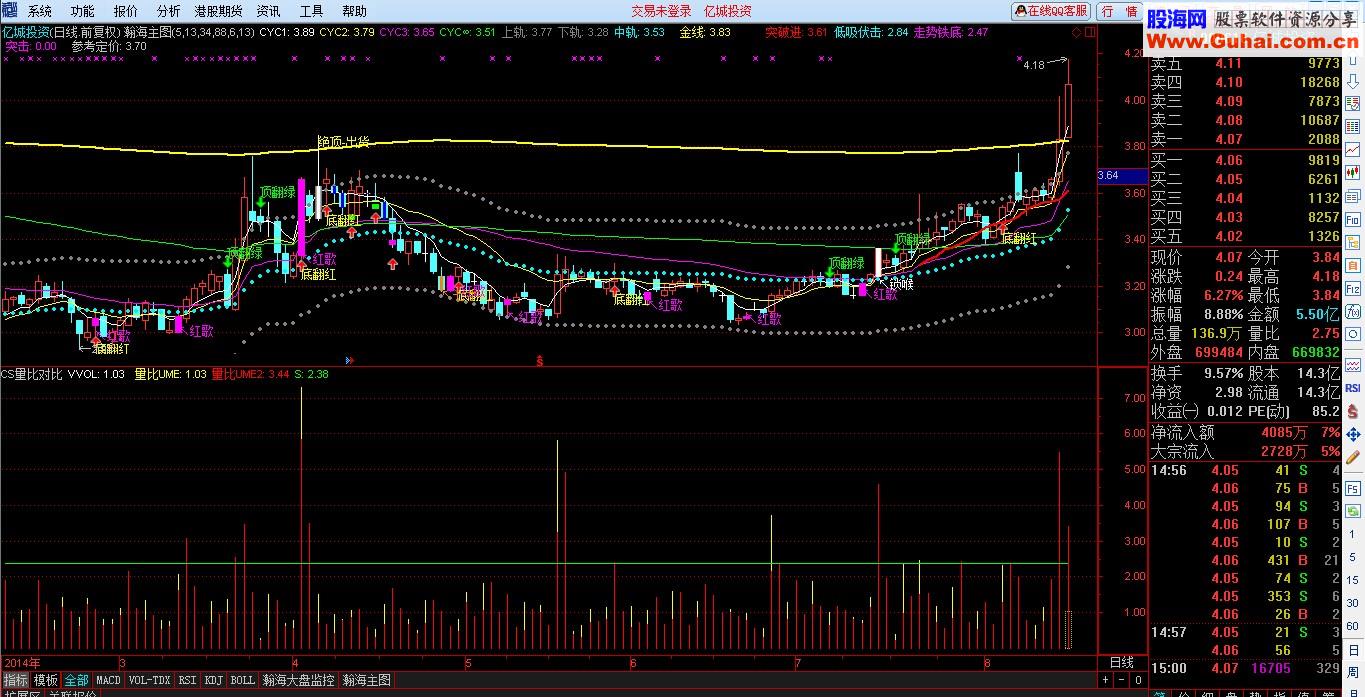Open the 功能 menu
This screenshot has width=1365, height=697.
(82, 11)
